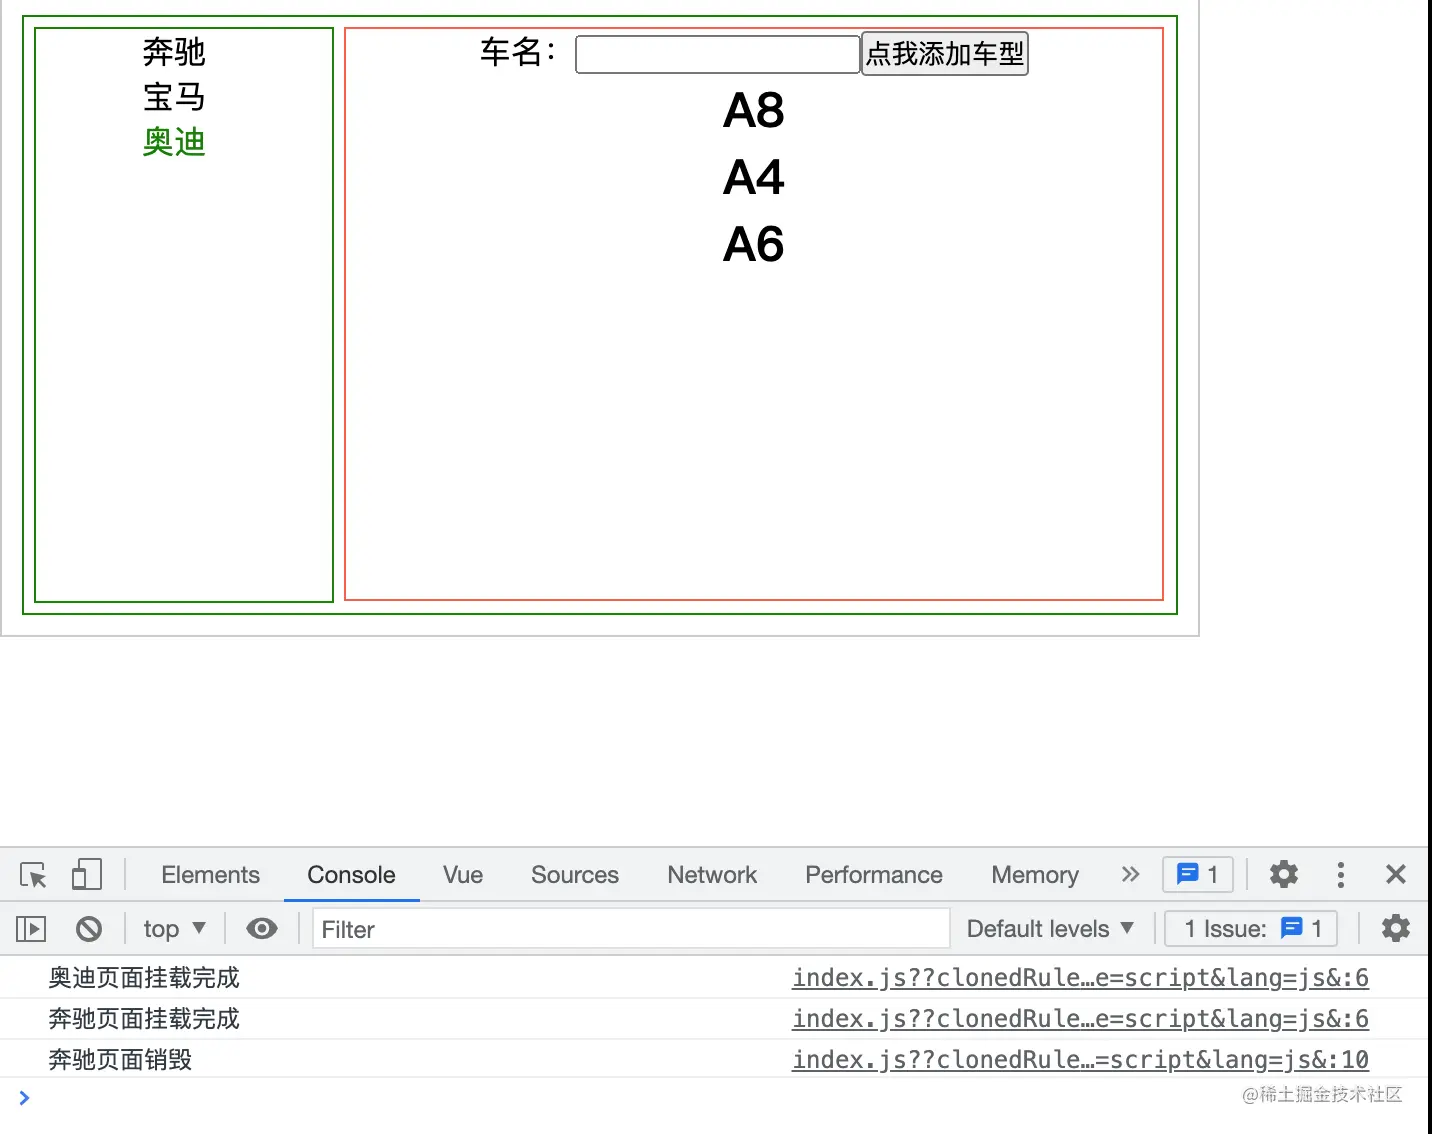Activate the inspect element picker icon
This screenshot has width=1432, height=1134.
tap(33, 875)
